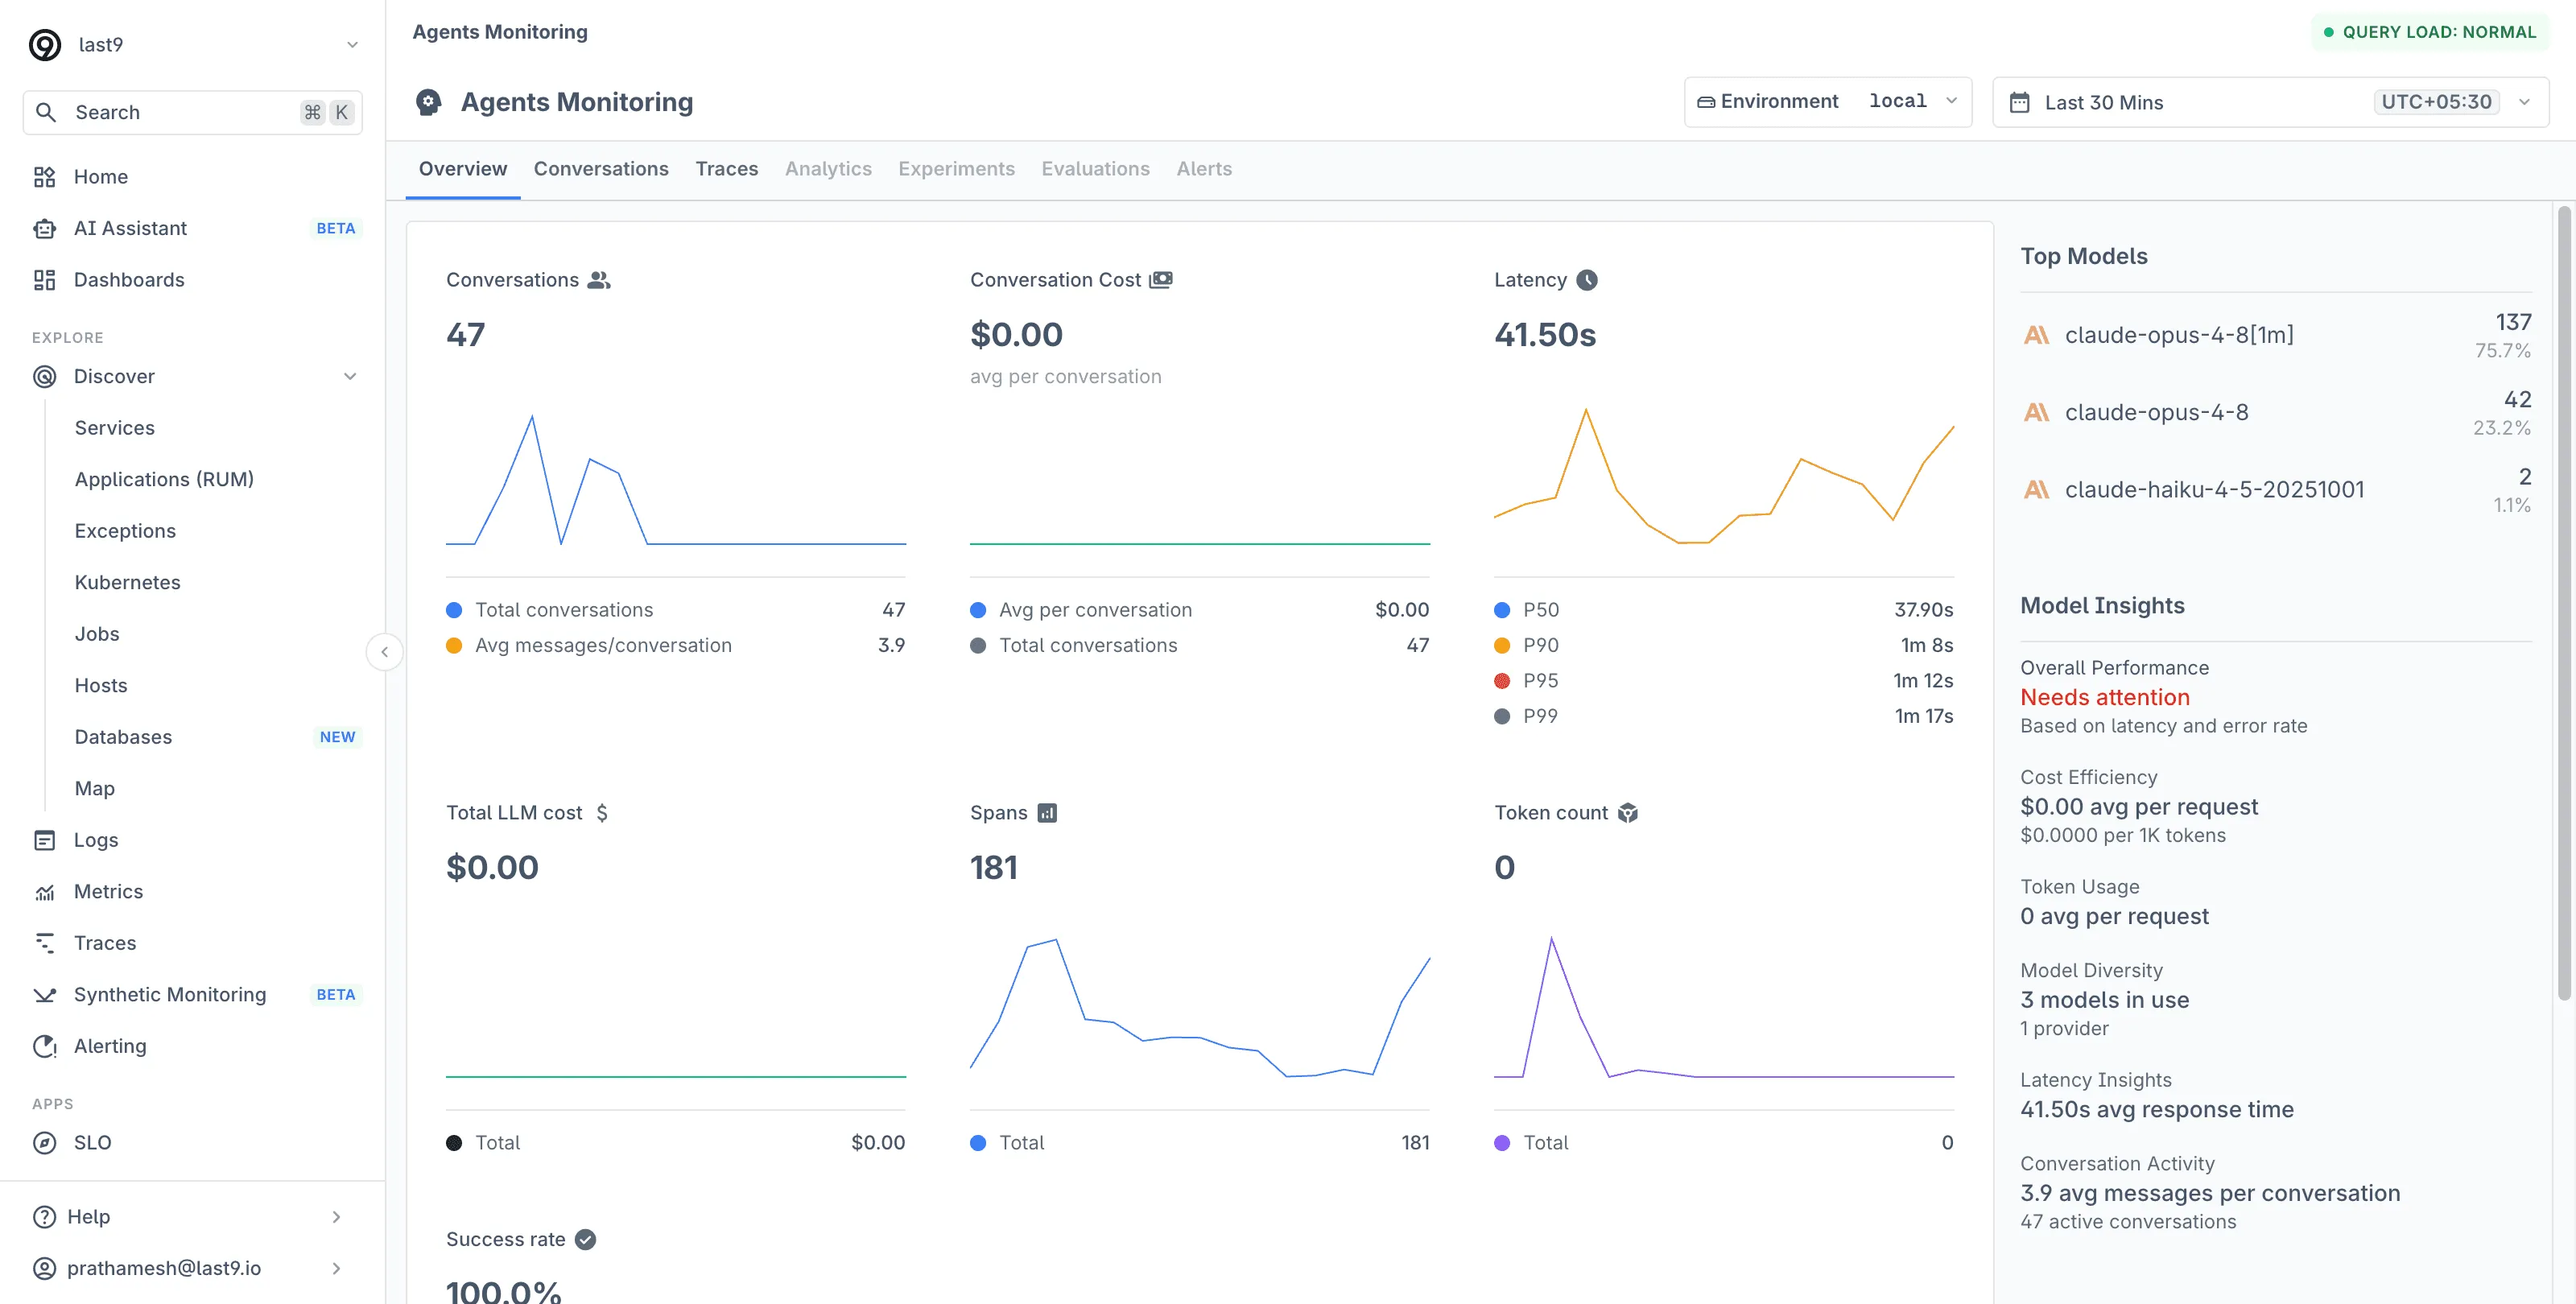Click the user account avatar icon
This screenshot has height=1304, width=2576.
coord(45,1268)
